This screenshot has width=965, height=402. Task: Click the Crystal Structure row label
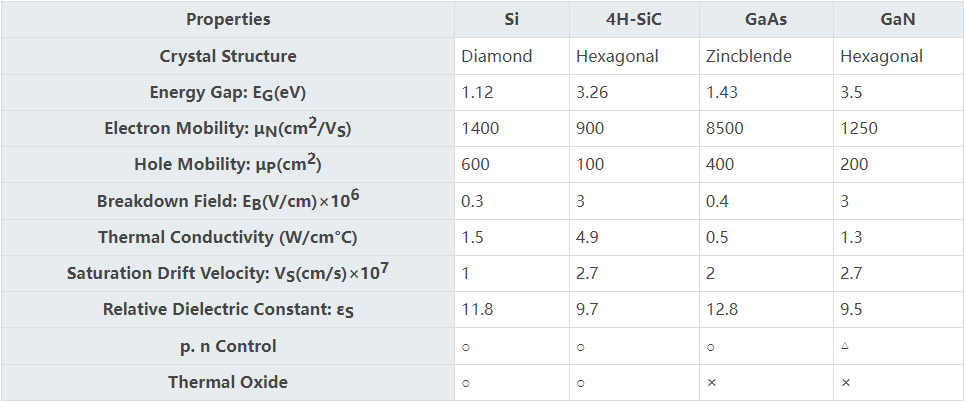pos(228,56)
